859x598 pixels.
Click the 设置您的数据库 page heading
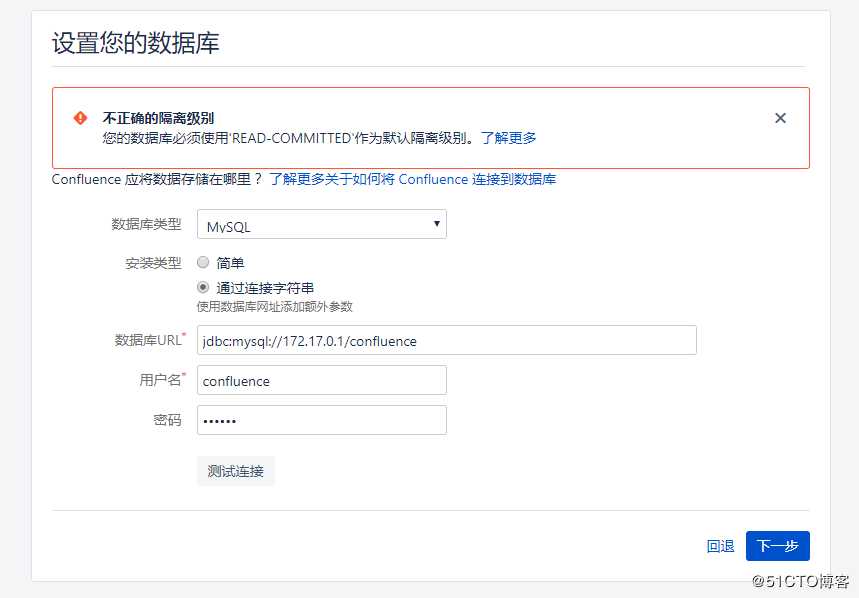point(135,43)
